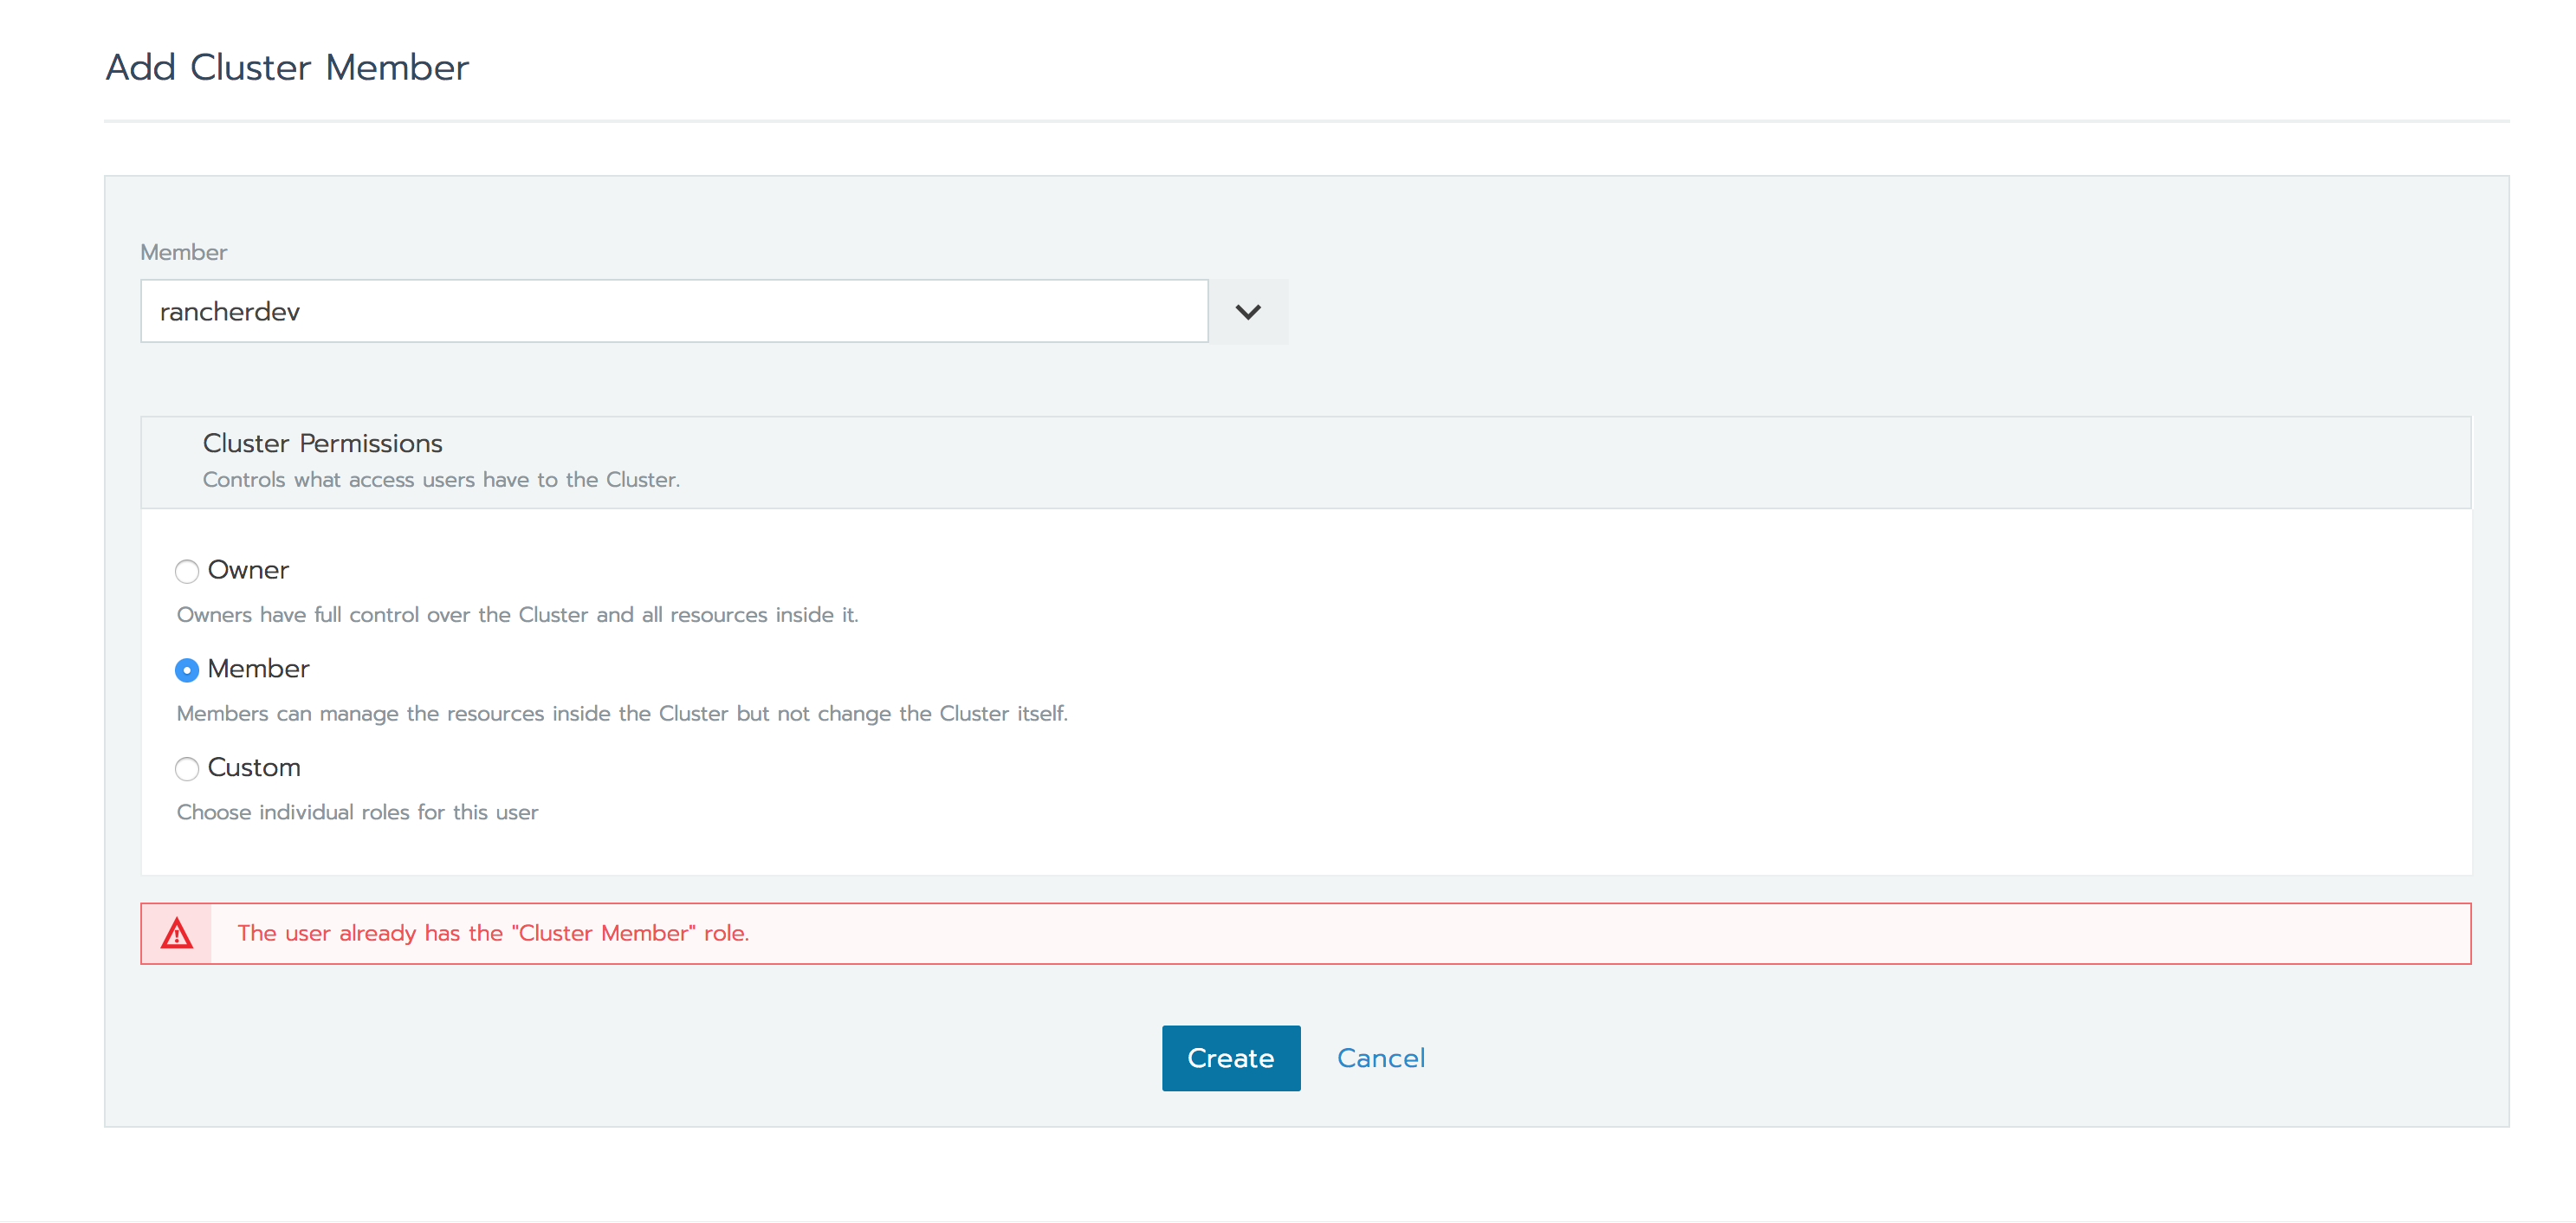The width and height of the screenshot is (2576, 1223).
Task: Click the already has Cluster Member role message
Action: tap(493, 933)
